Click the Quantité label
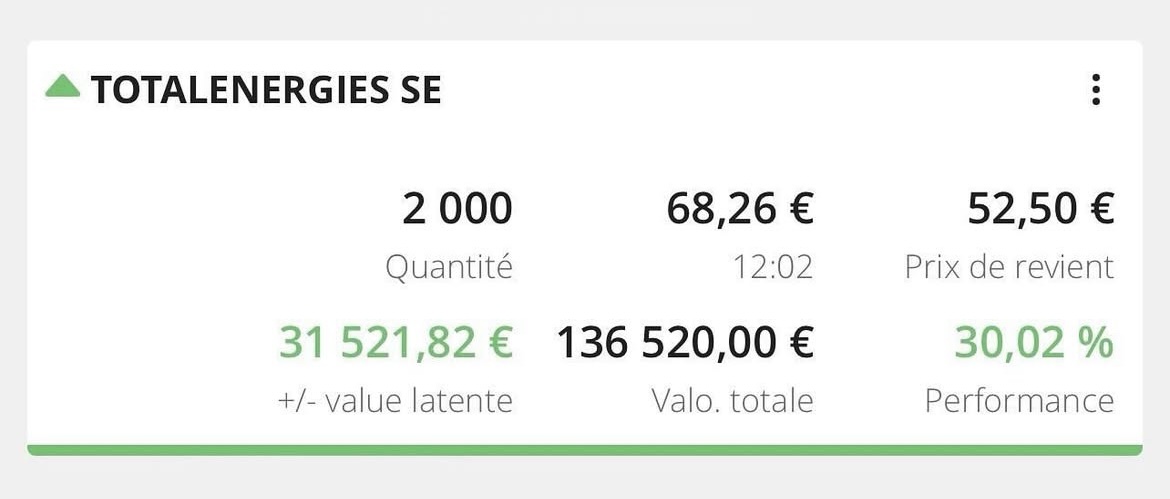The height and width of the screenshot is (499, 1170). 449,267
